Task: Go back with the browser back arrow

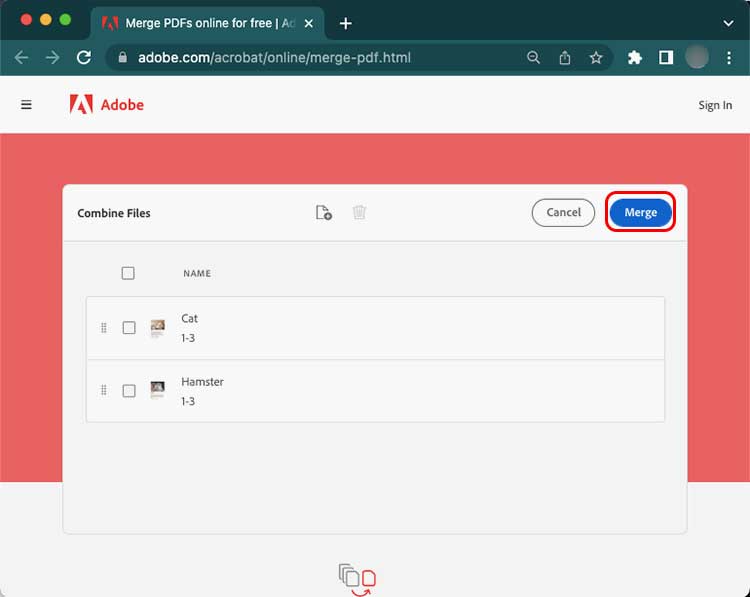Action: pyautogui.click(x=22, y=58)
